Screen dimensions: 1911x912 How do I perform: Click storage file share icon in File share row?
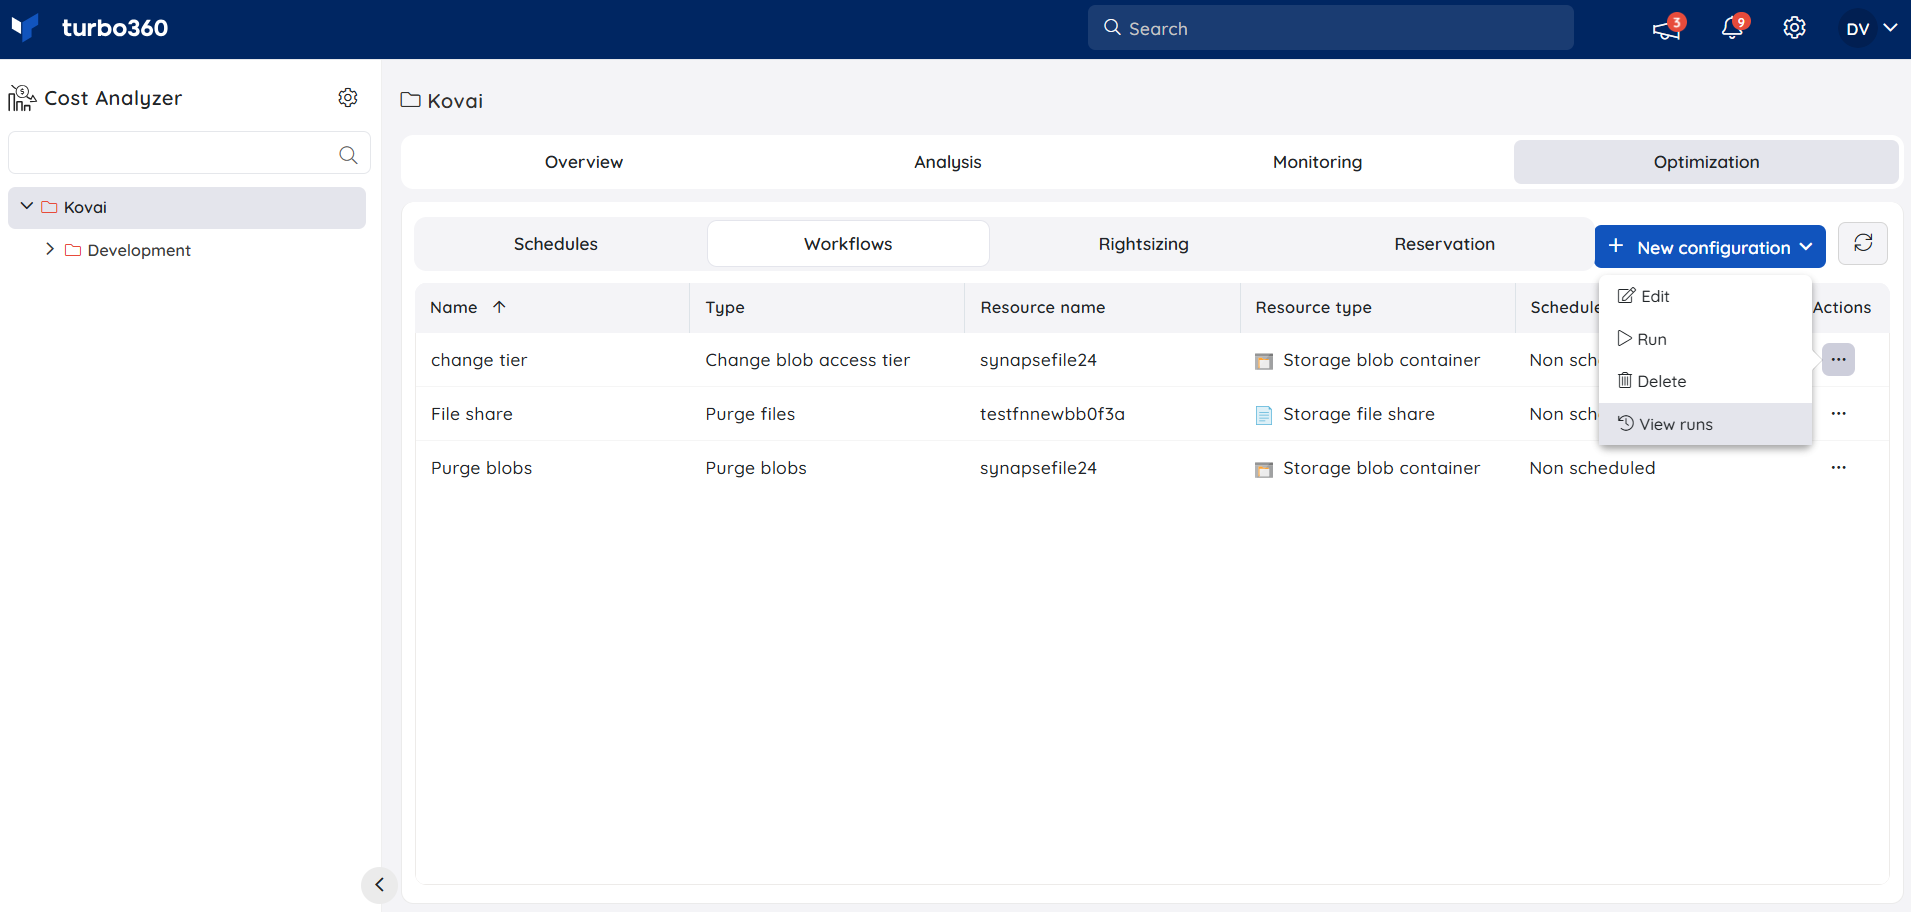pyautogui.click(x=1264, y=415)
